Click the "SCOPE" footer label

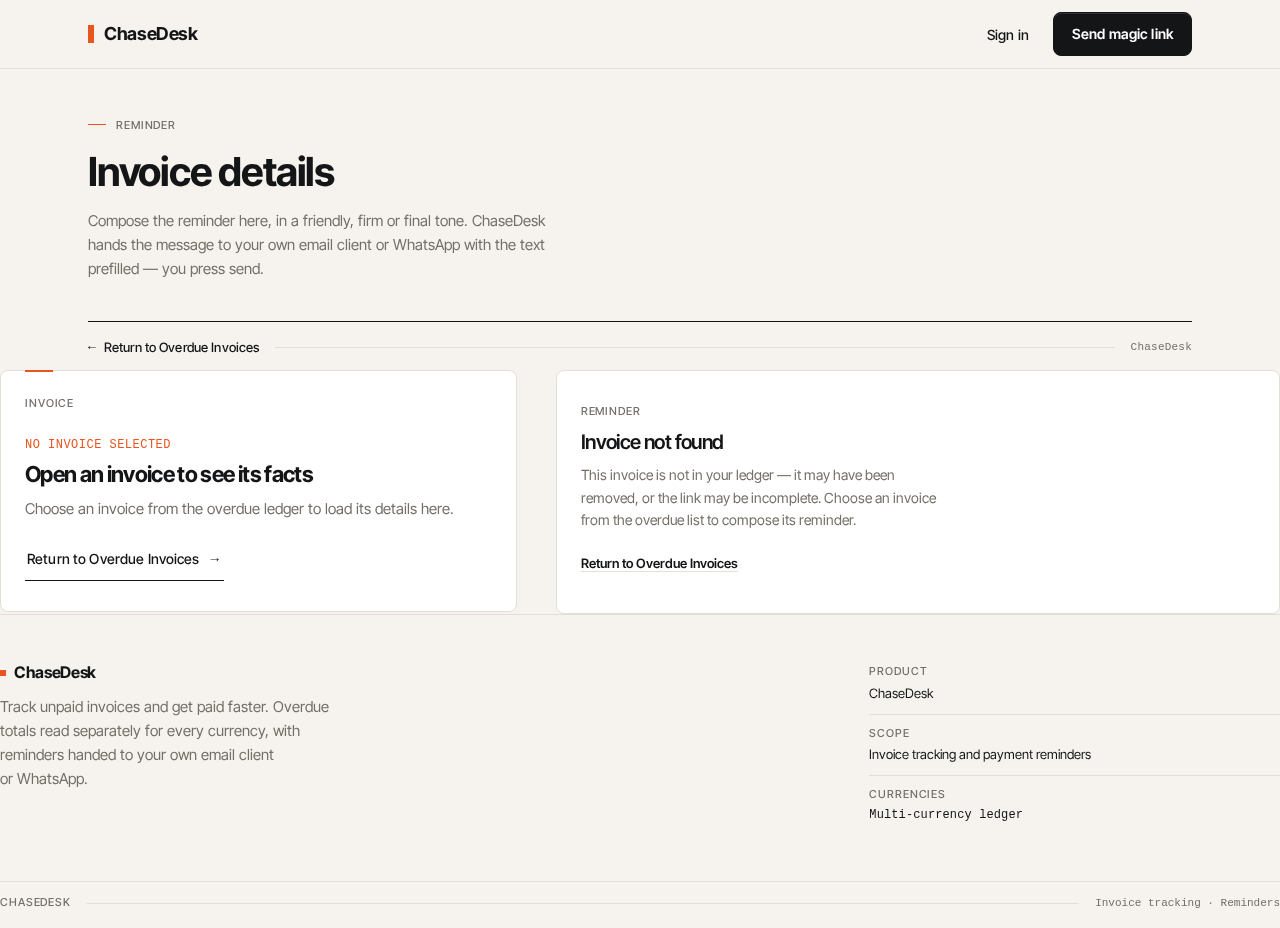click(890, 733)
